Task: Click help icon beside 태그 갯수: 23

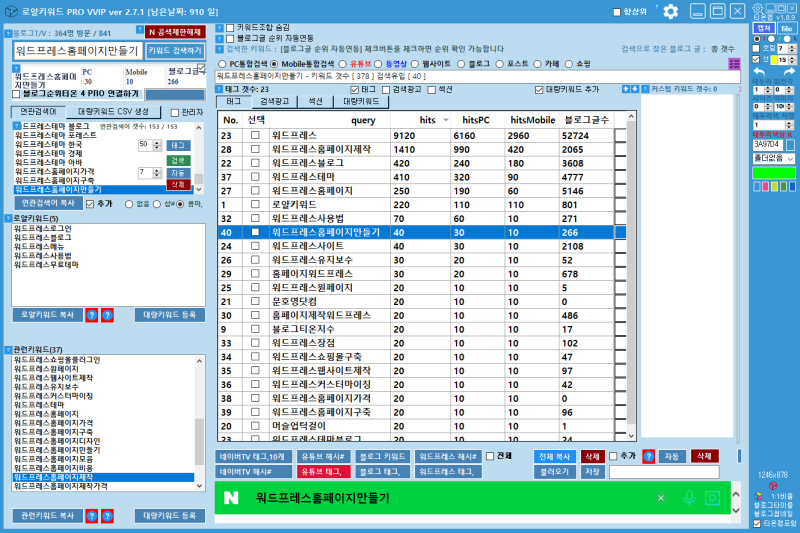Action: [219, 89]
